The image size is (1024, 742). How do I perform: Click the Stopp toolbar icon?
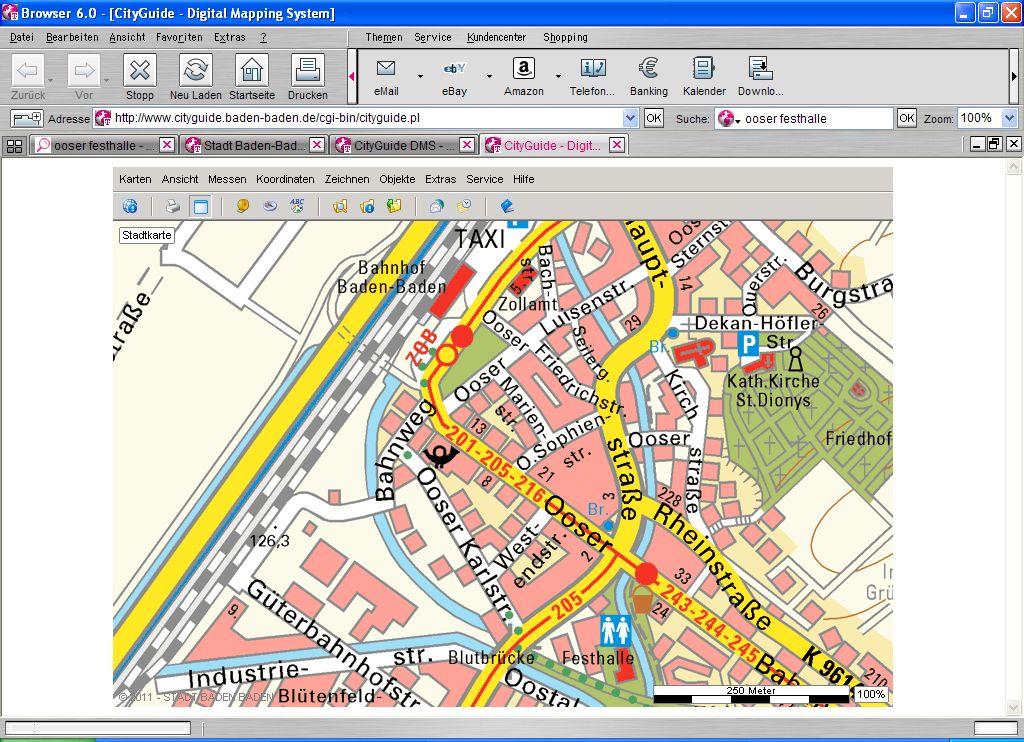click(140, 71)
